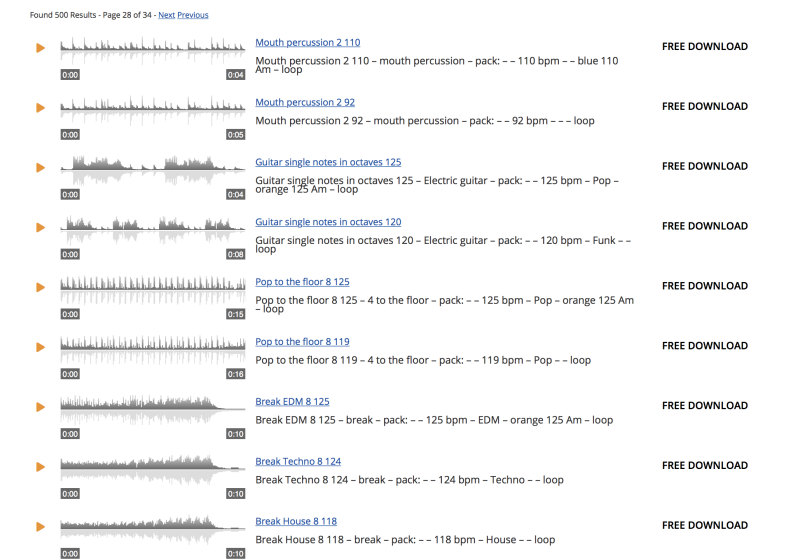Click Free Download for Mouth percussion 2 92

(704, 106)
